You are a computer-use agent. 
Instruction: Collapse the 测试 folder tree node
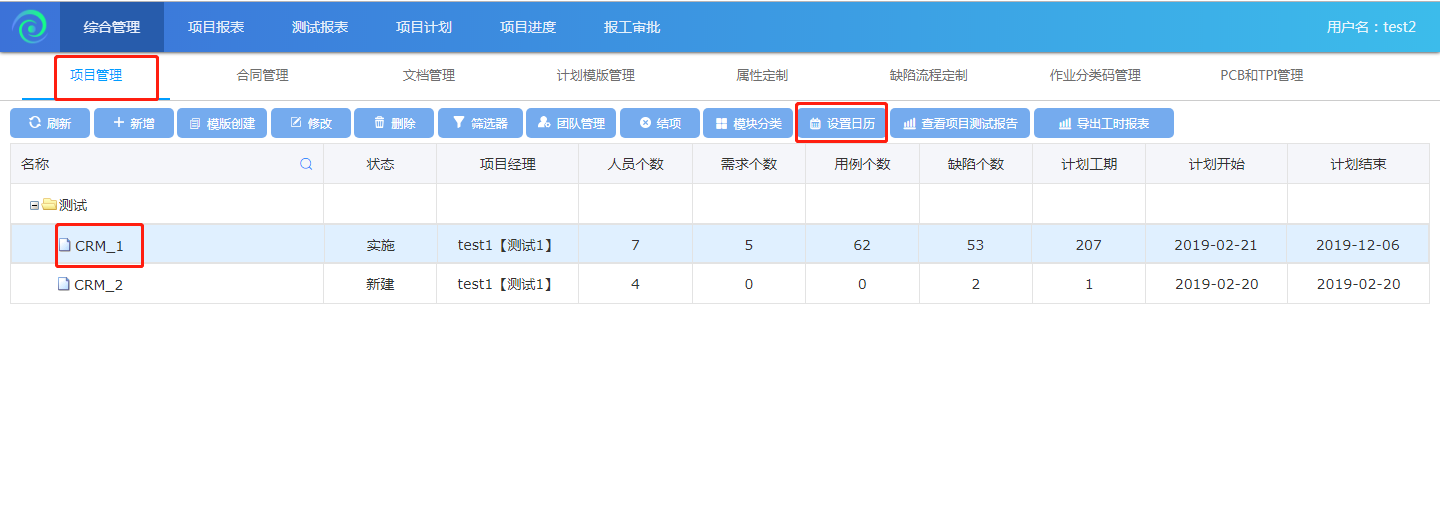(35, 205)
